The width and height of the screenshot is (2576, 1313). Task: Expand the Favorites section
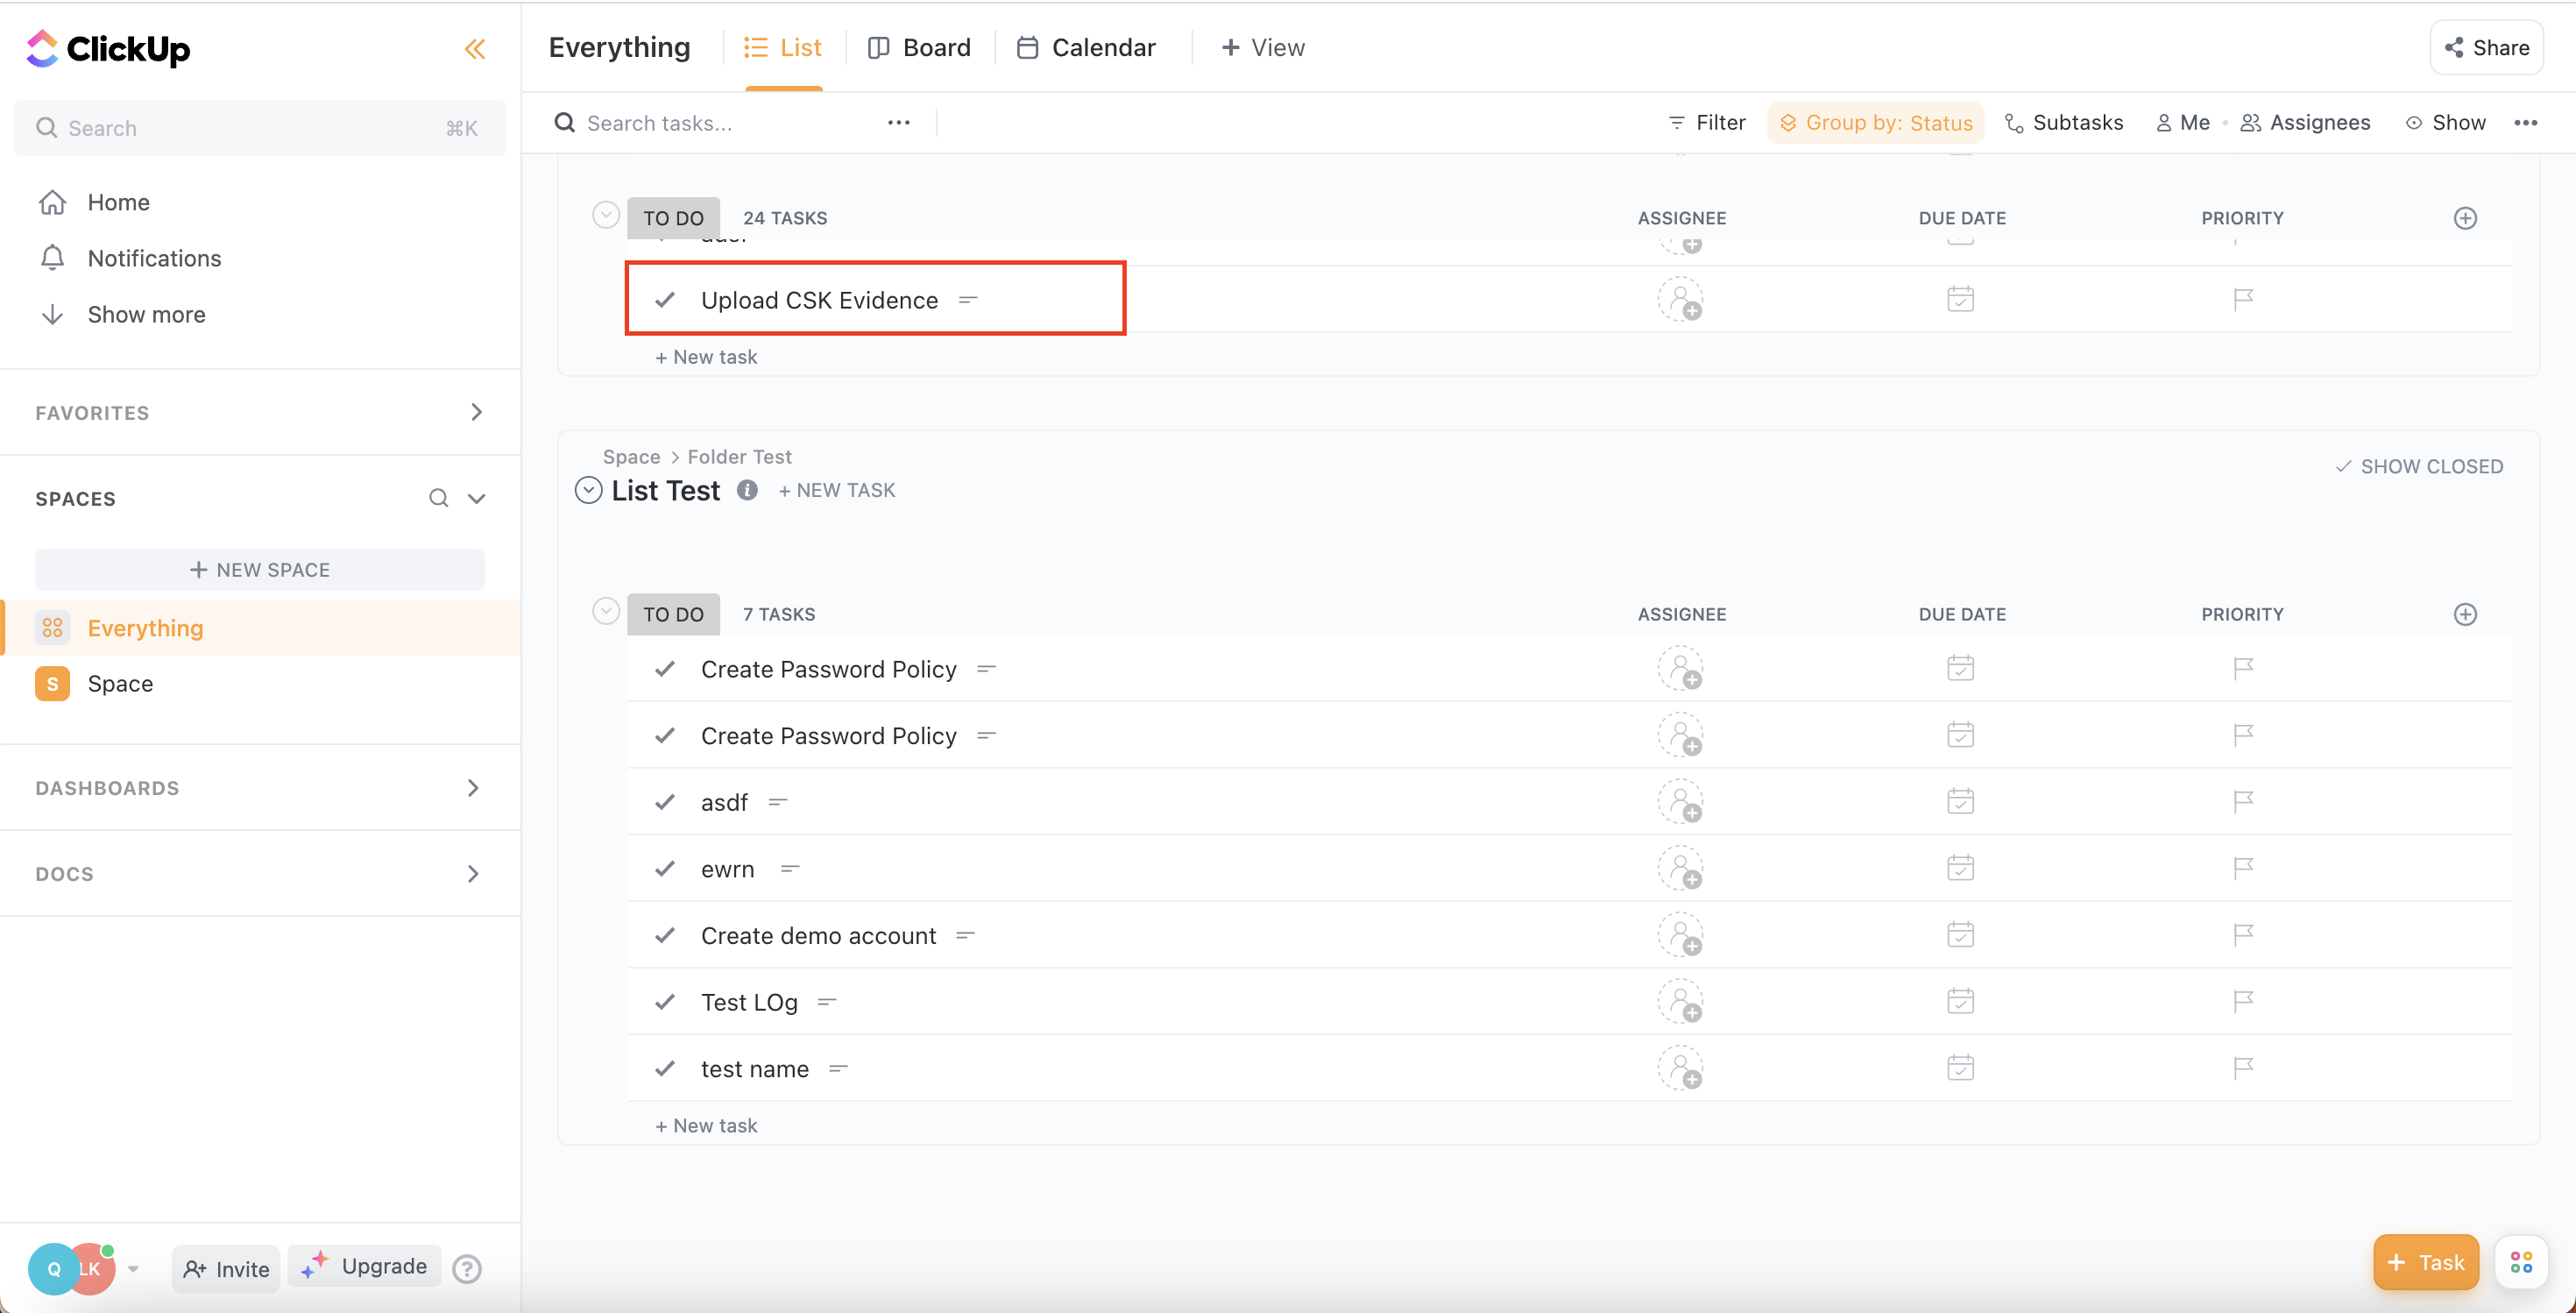point(476,412)
